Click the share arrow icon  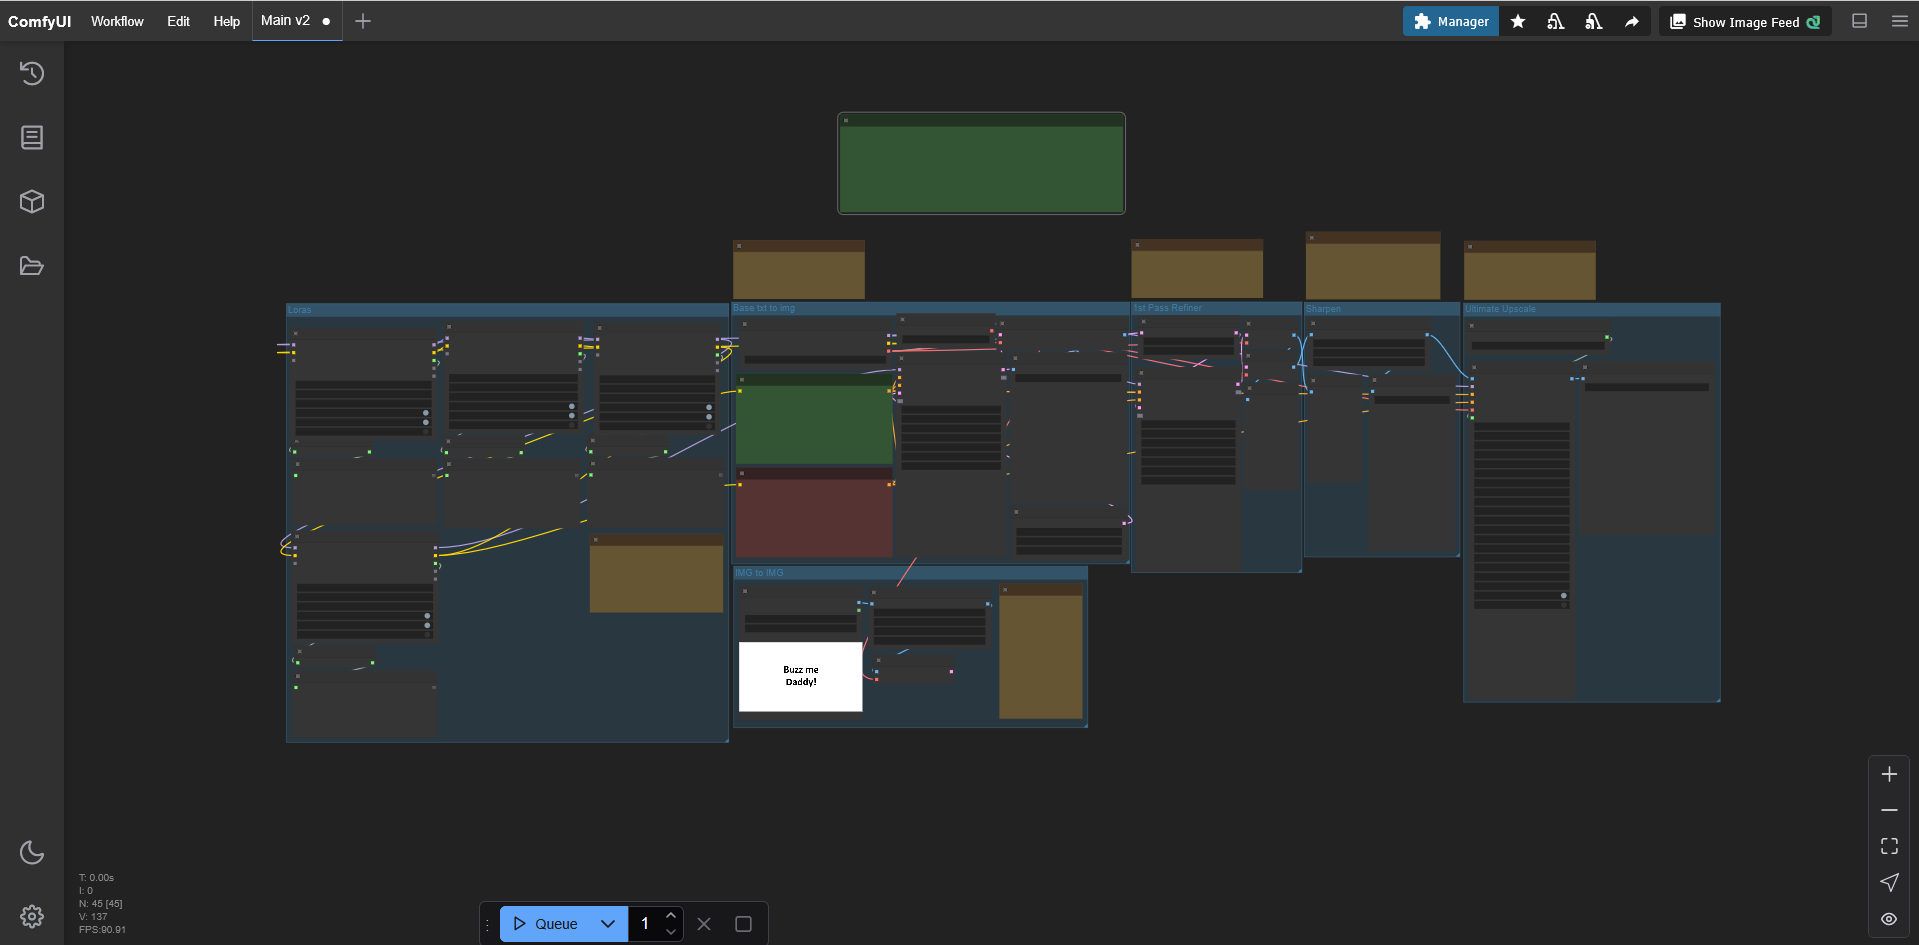click(x=1632, y=21)
